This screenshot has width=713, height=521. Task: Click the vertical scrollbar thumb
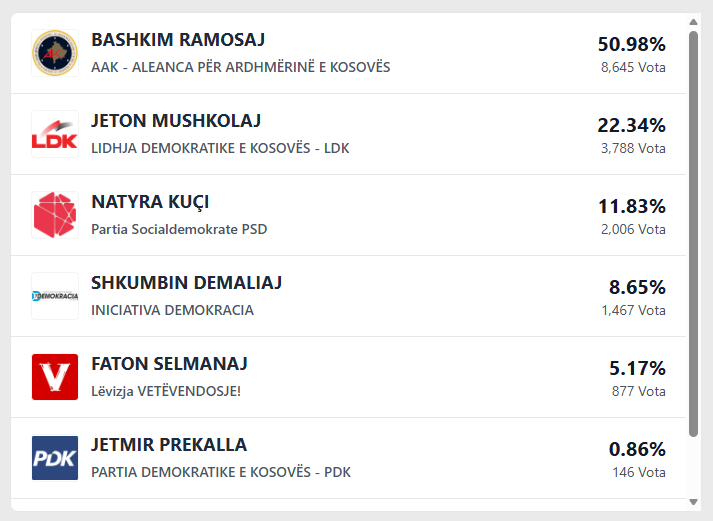pyautogui.click(x=694, y=230)
